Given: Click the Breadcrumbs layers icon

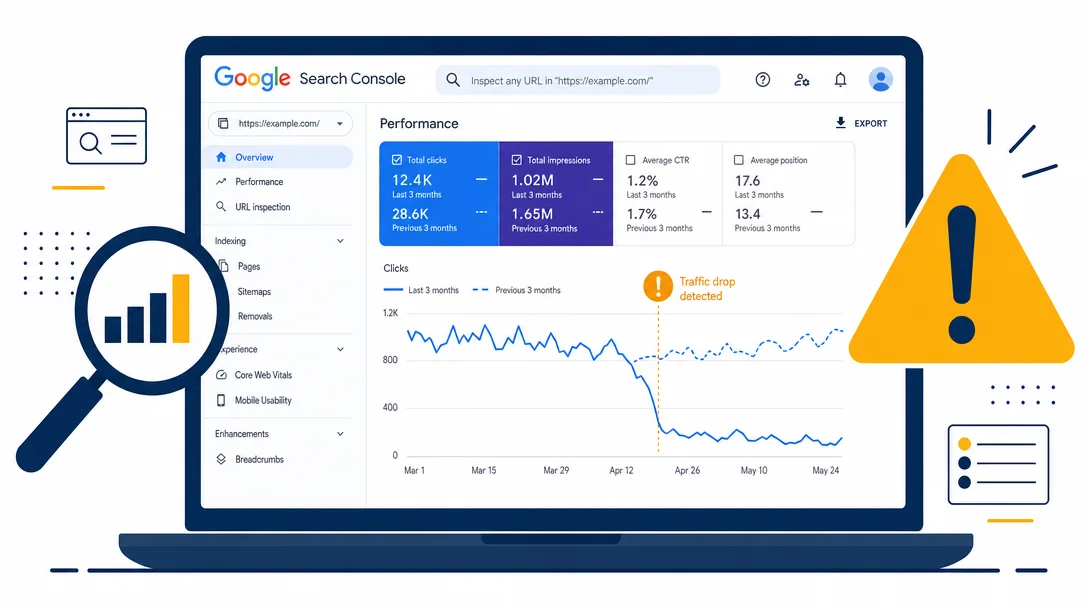Looking at the screenshot, I should click(x=221, y=459).
